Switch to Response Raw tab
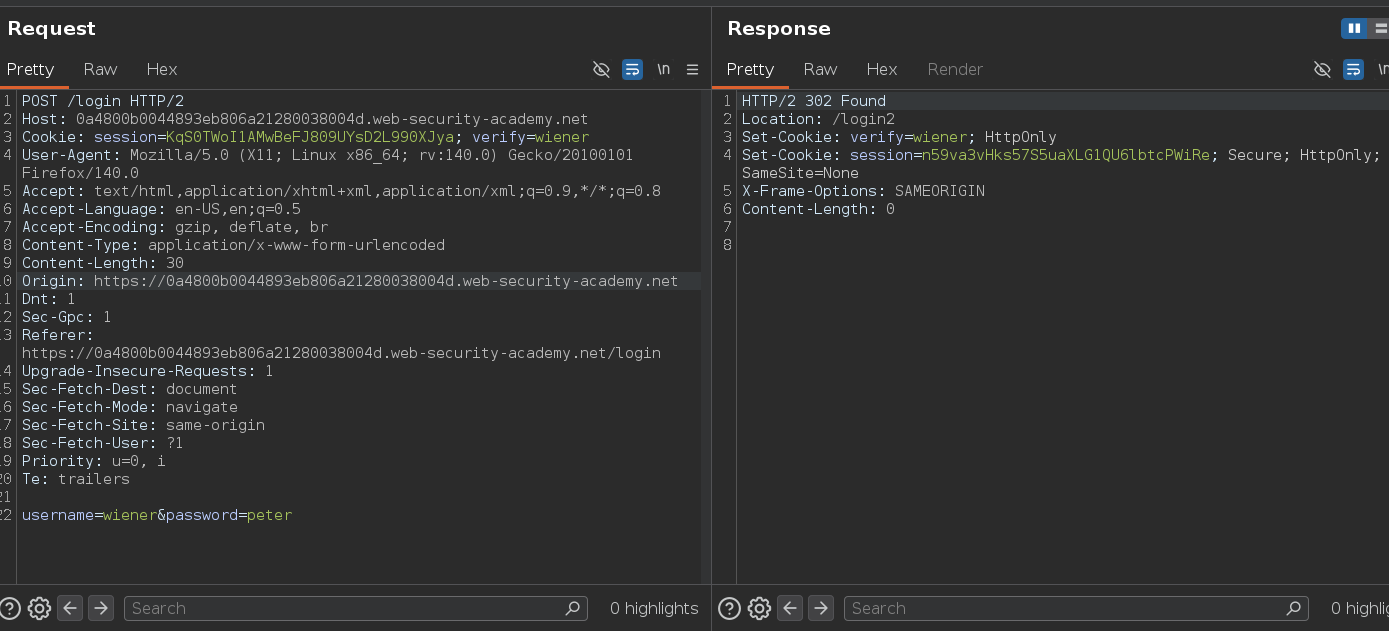Viewport: 1389px width, 631px height. pyautogui.click(x=820, y=69)
